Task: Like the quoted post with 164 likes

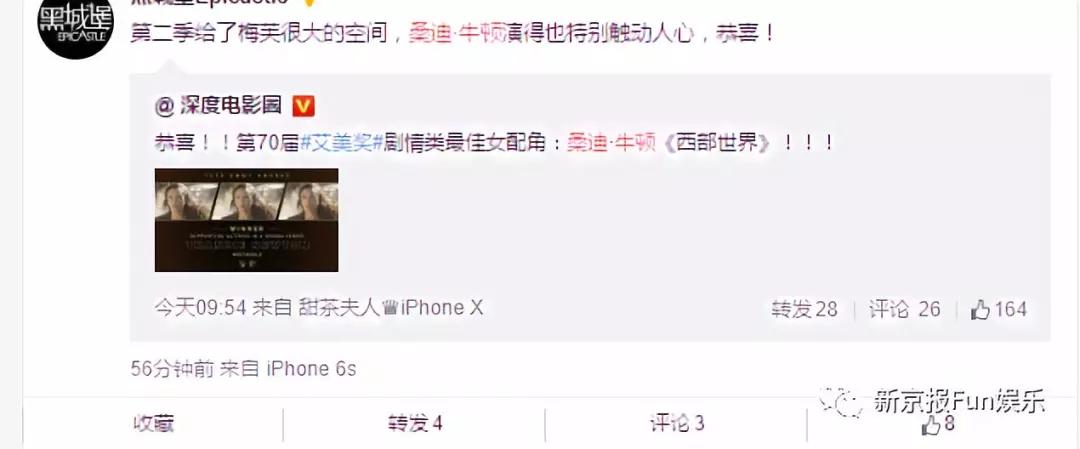Action: click(999, 309)
